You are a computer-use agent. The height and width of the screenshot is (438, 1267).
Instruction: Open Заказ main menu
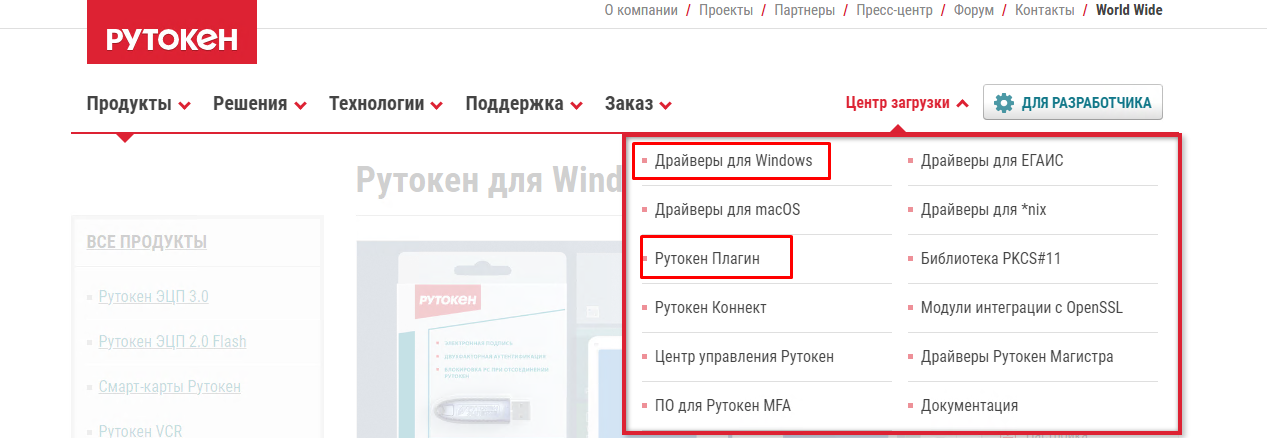pos(629,103)
